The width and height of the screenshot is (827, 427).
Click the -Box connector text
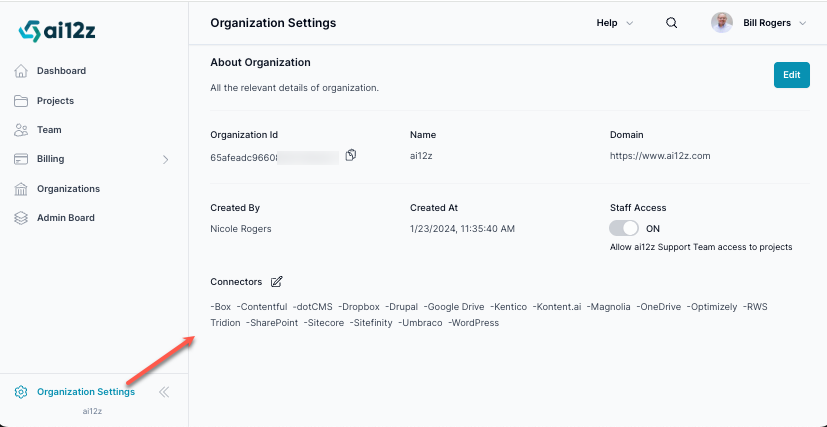pyautogui.click(x=220, y=307)
